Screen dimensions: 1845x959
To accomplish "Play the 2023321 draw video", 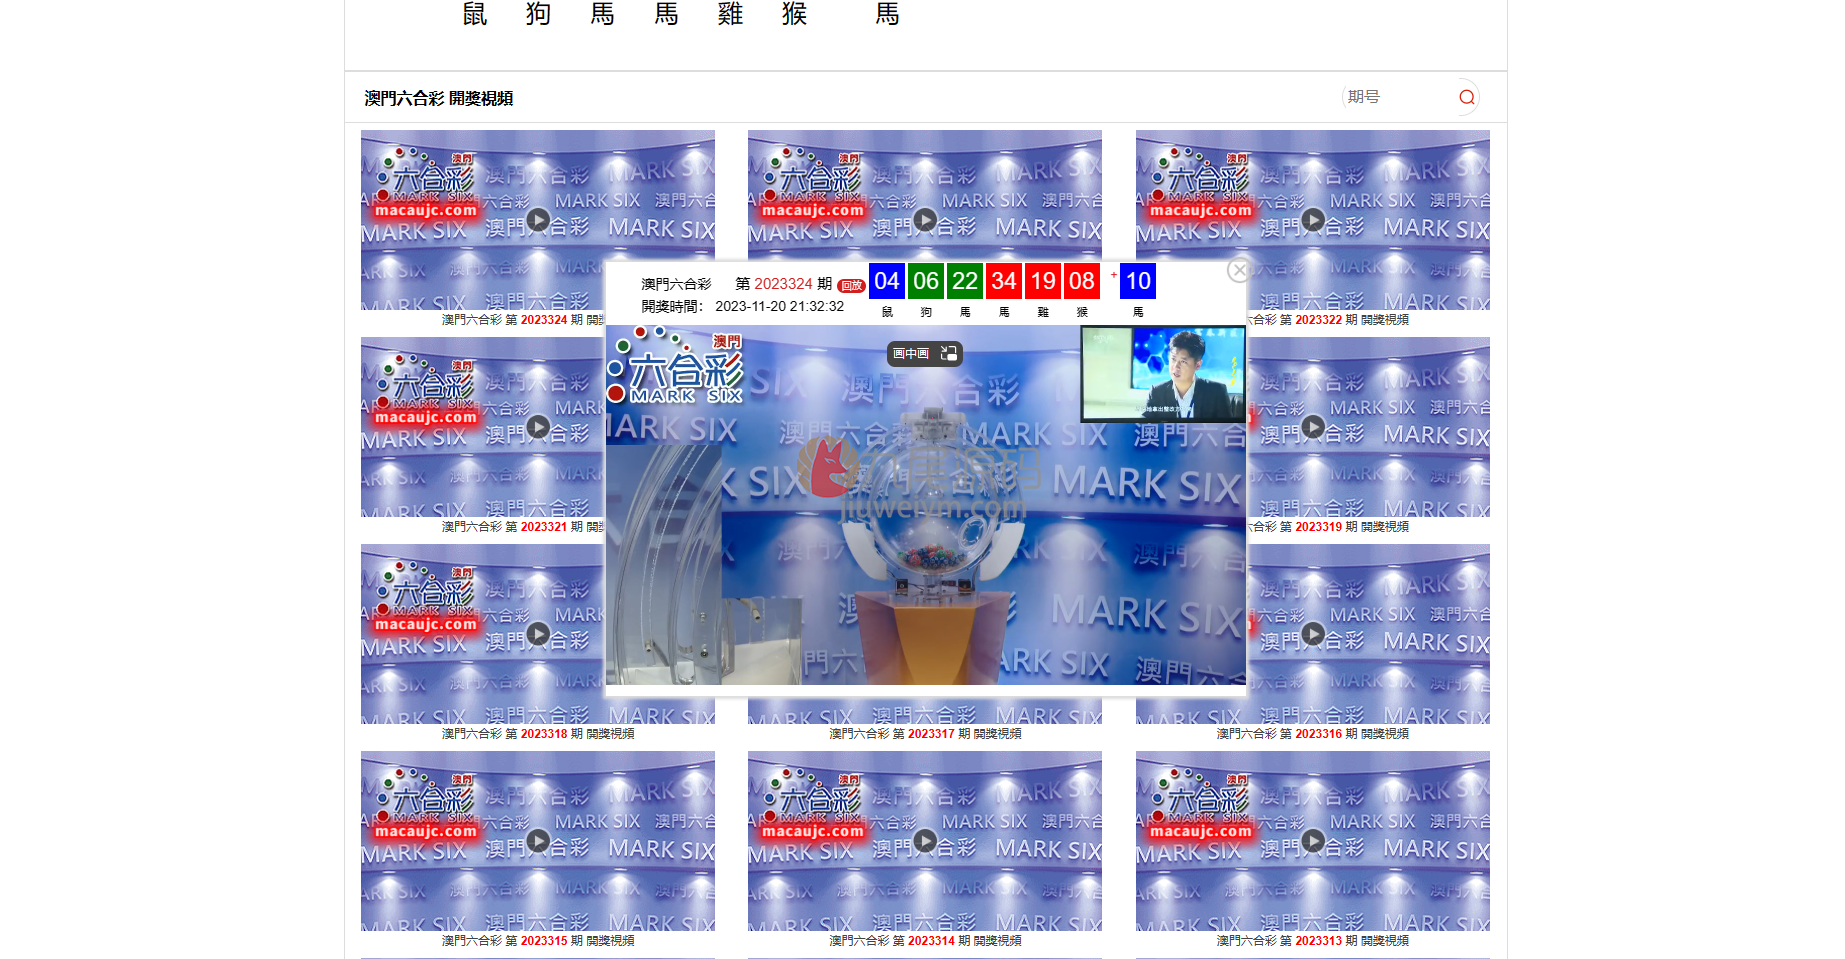I will coord(538,427).
